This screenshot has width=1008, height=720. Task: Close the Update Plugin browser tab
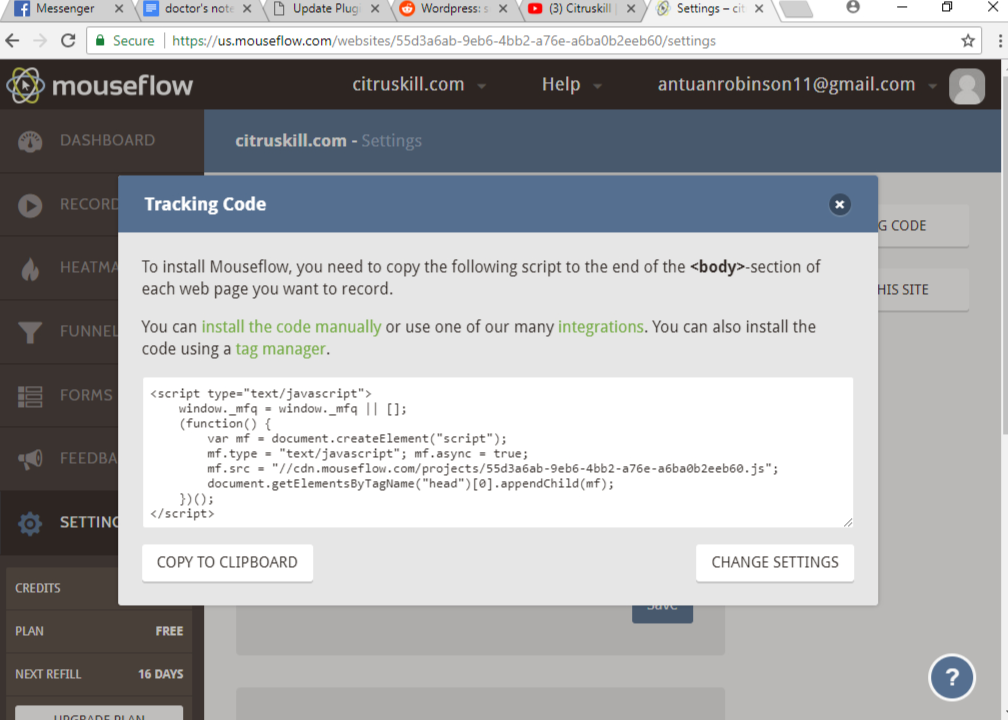tap(375, 9)
